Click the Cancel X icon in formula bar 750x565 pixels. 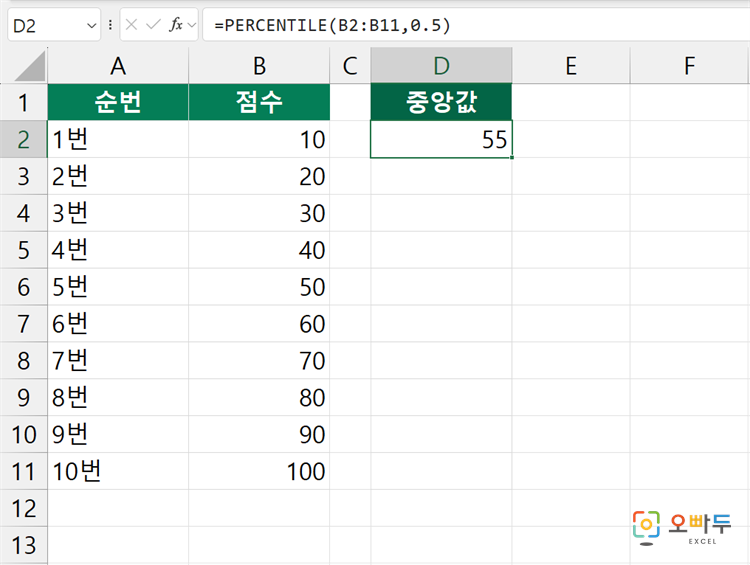[132, 24]
